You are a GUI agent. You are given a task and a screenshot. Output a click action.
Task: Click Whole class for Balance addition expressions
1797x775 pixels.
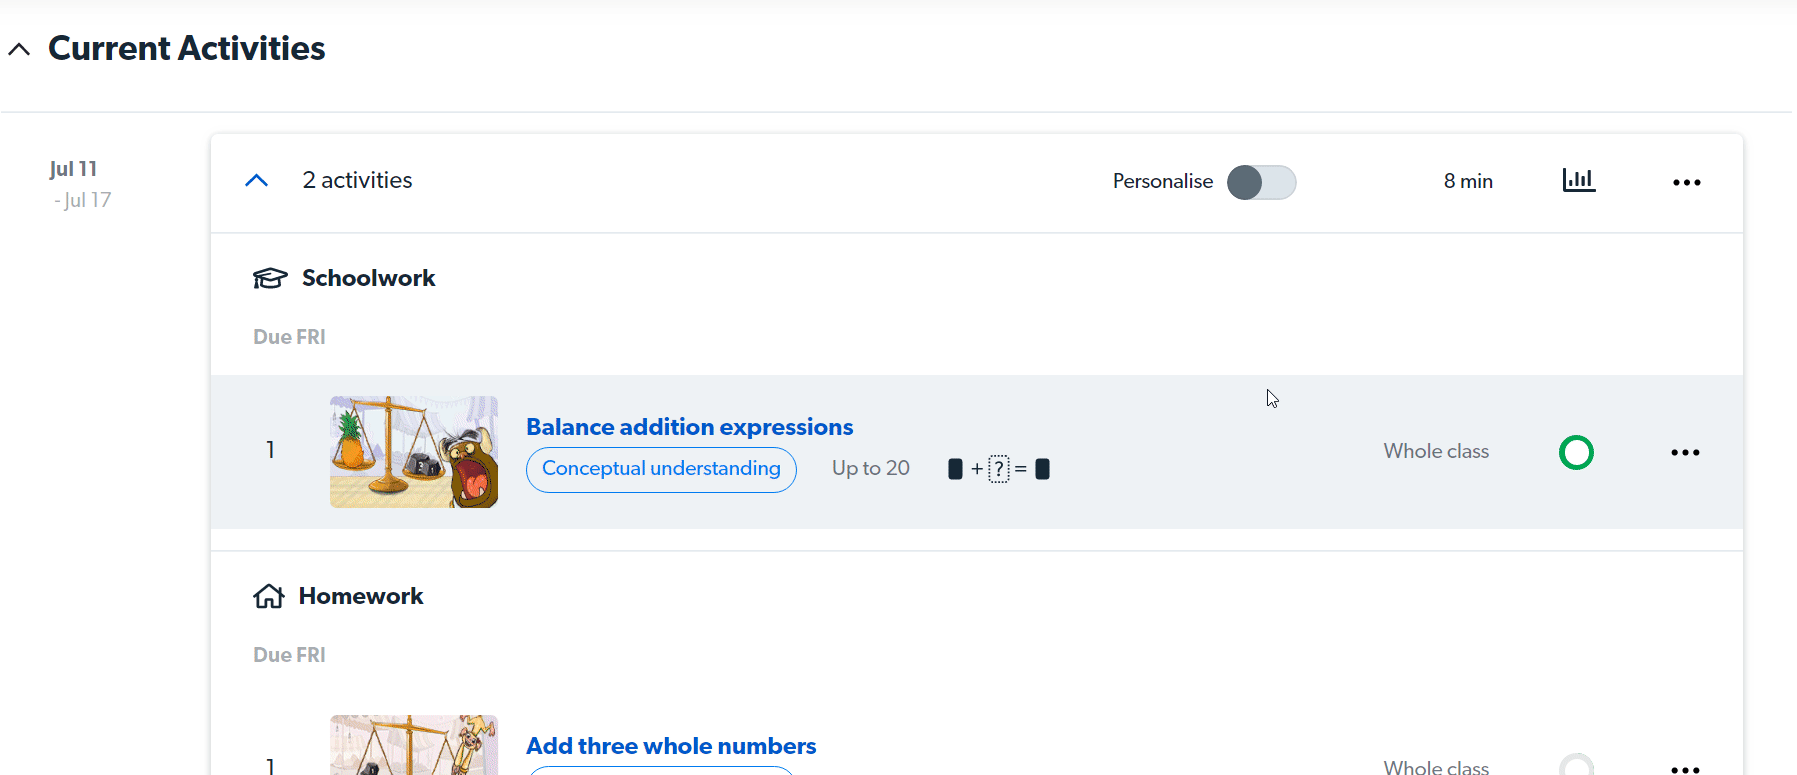1436,451
